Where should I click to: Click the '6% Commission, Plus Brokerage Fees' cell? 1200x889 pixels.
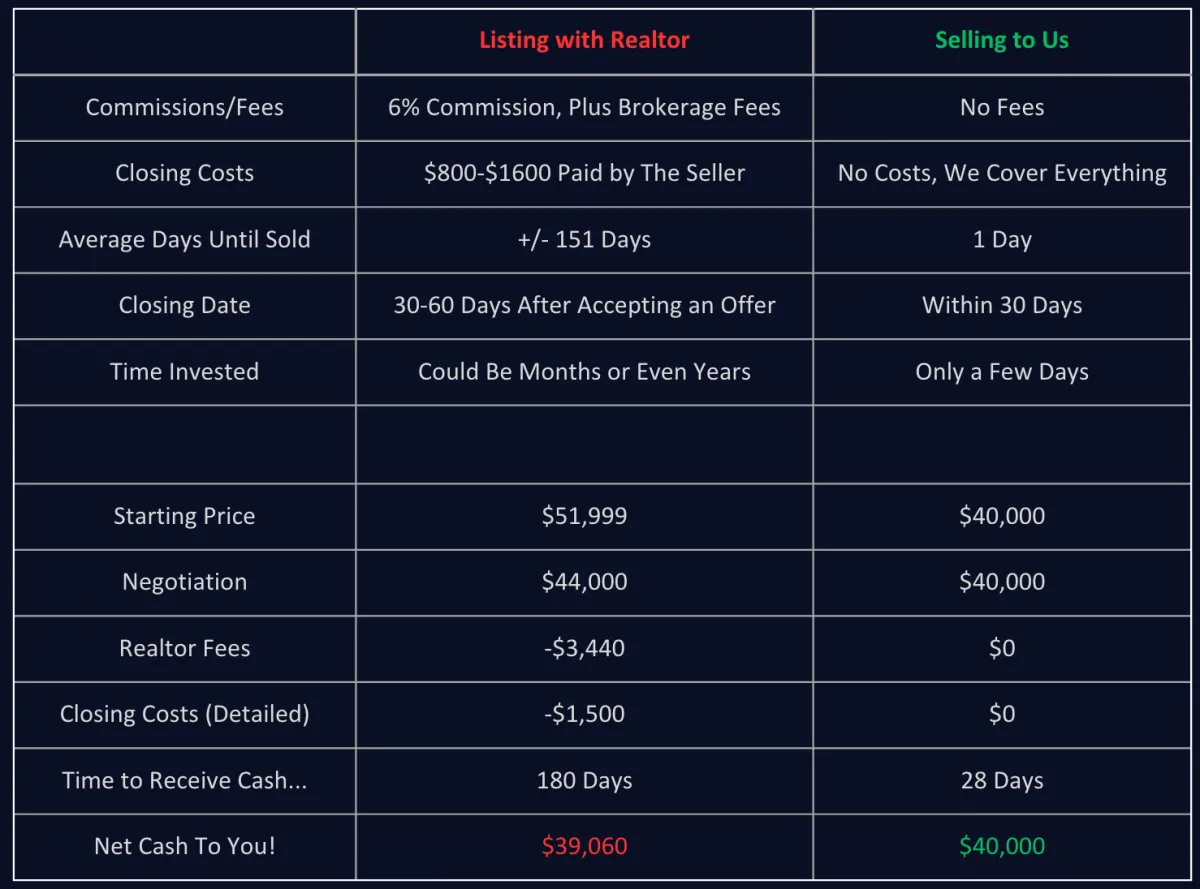584,107
